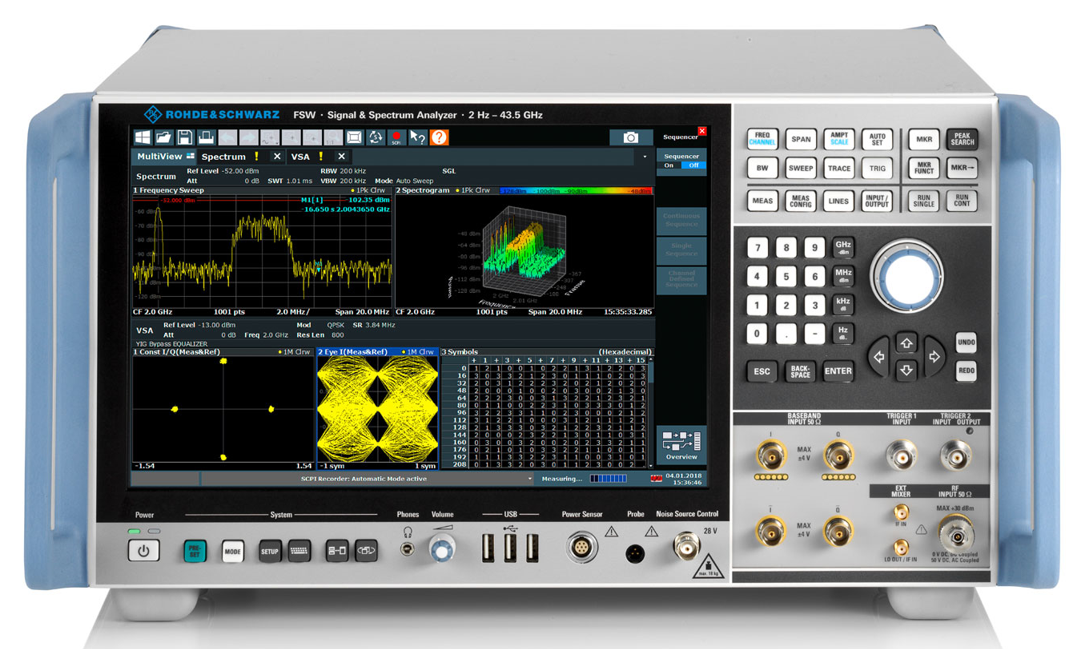
Task: Open the channel tab list dropdown arrow
Action: point(645,157)
